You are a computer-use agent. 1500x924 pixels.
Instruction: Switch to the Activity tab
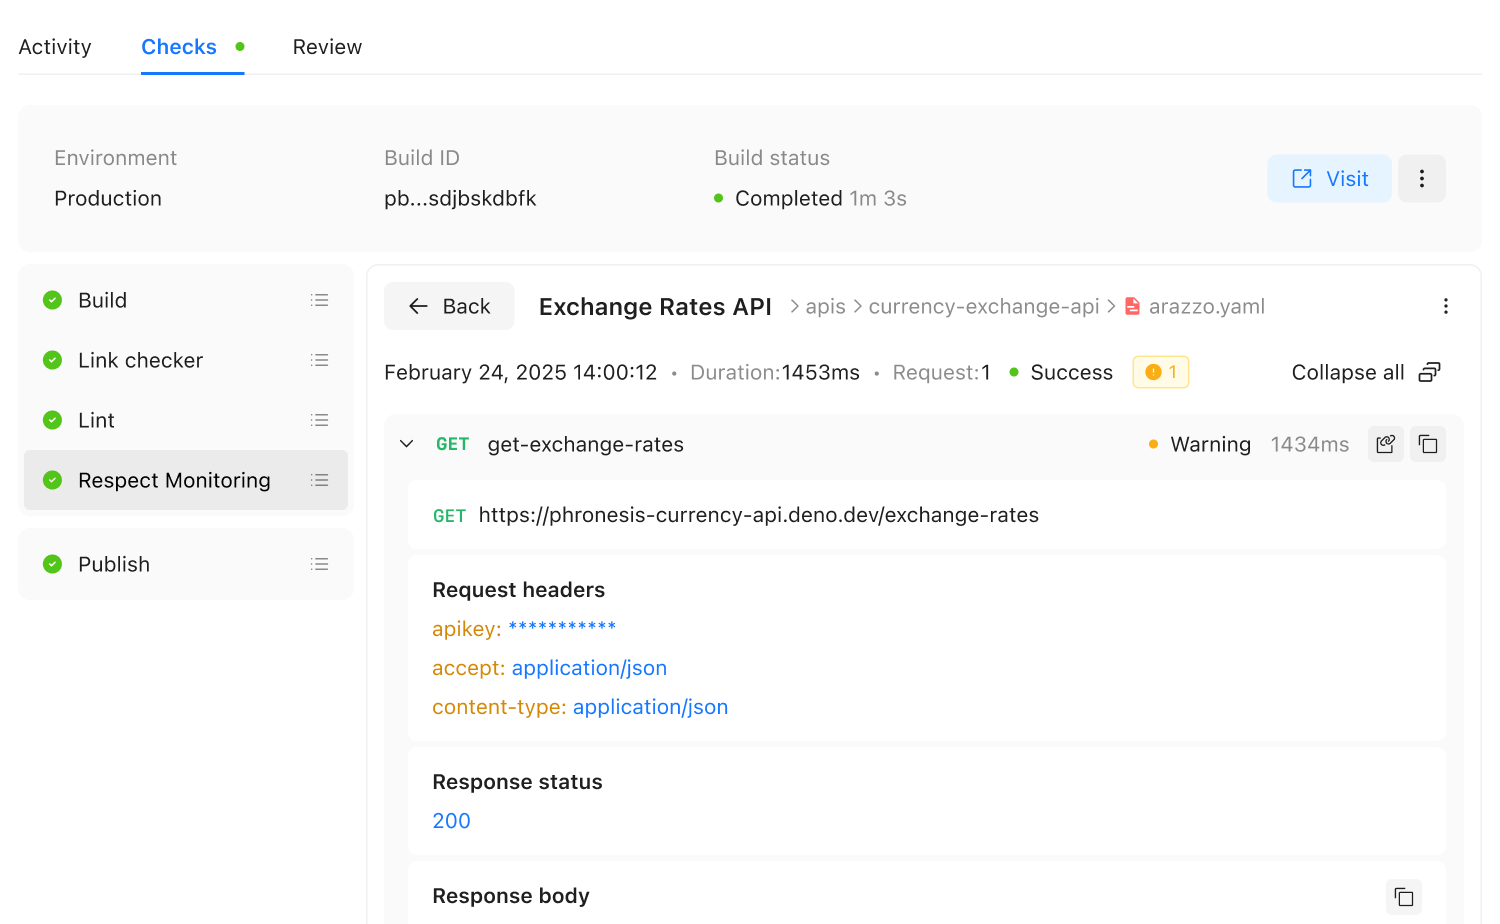[55, 46]
